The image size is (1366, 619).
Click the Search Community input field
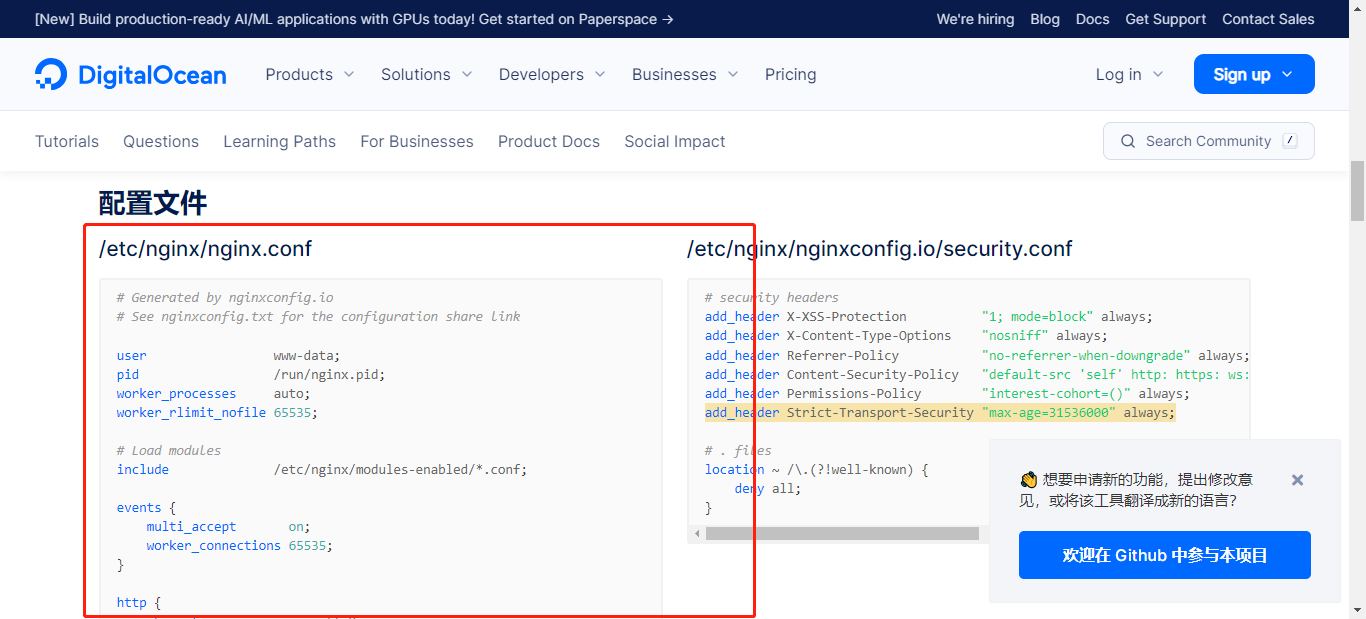[x=1208, y=141]
